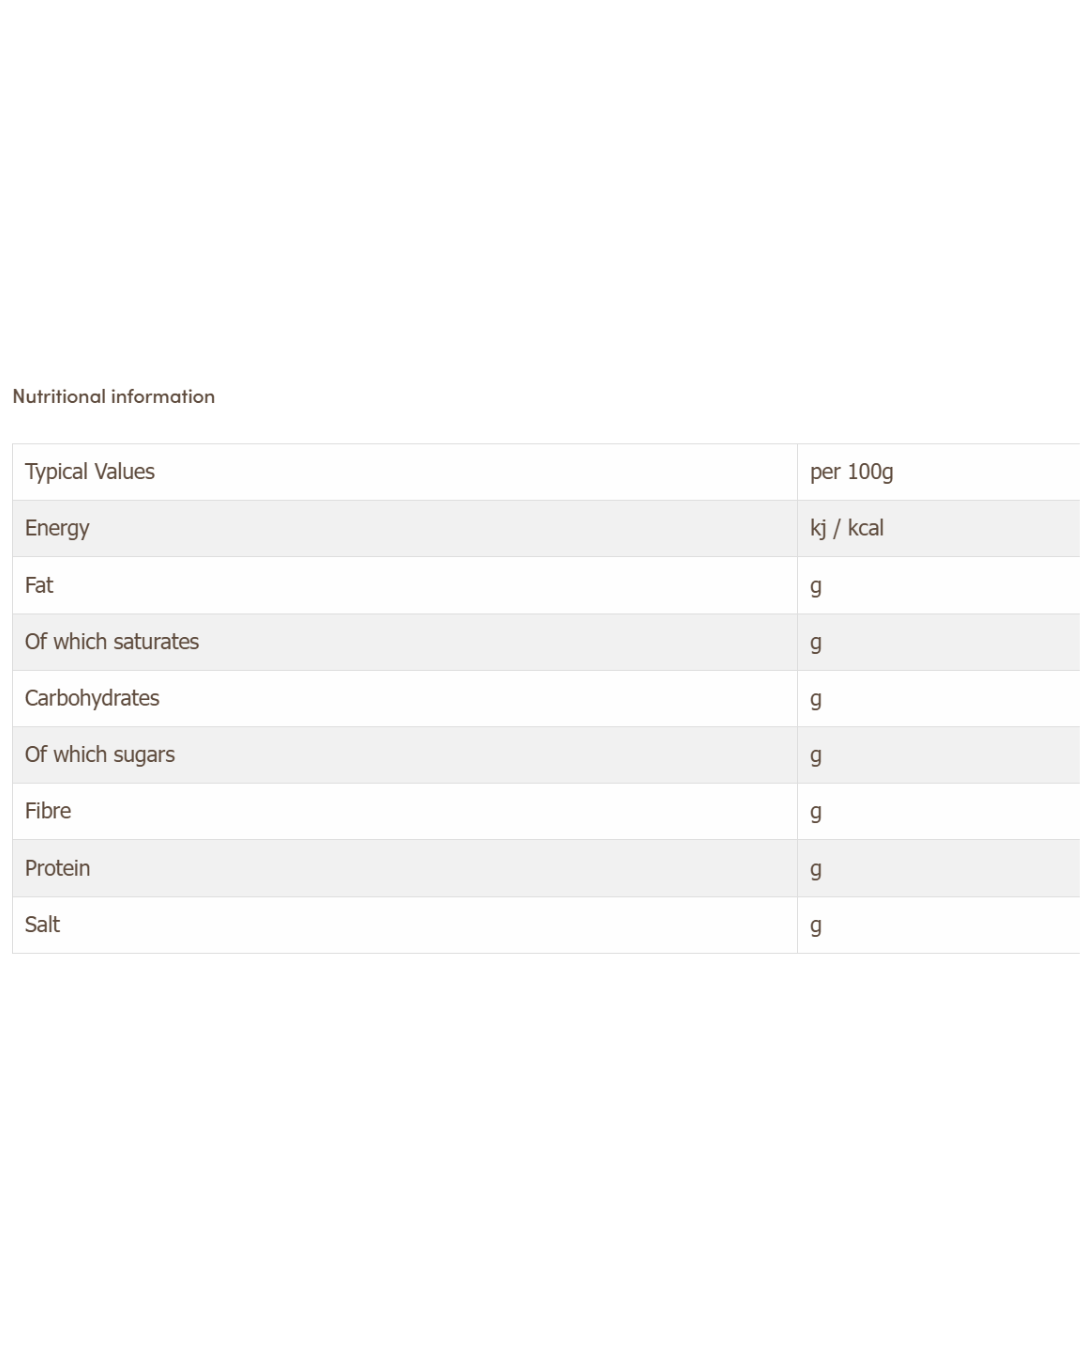Click the kj unit text

click(818, 528)
